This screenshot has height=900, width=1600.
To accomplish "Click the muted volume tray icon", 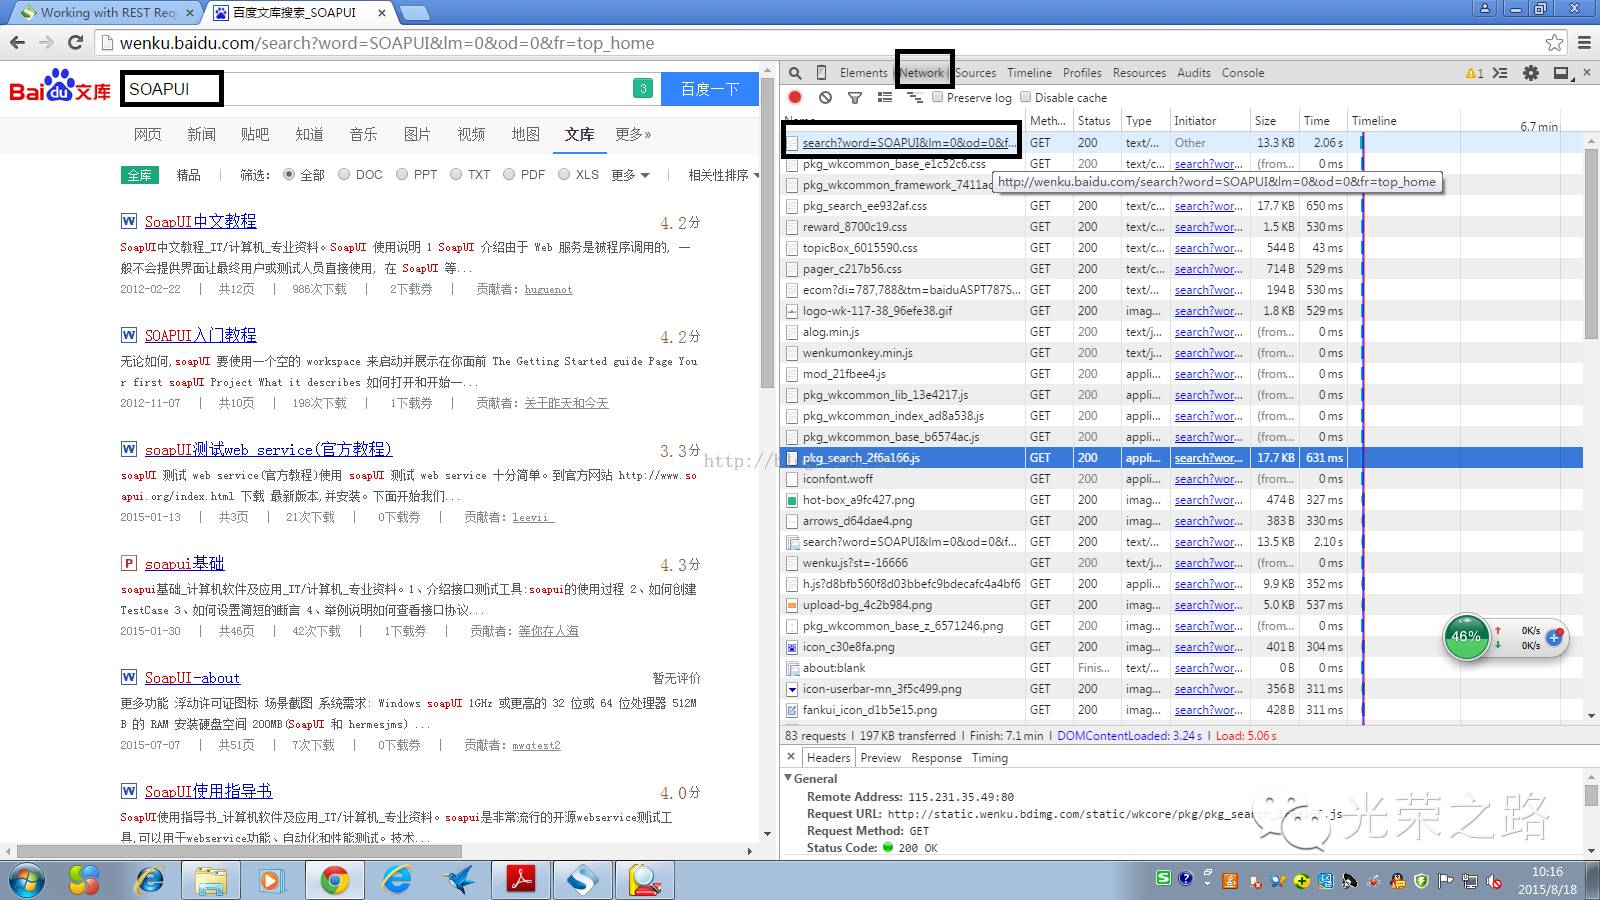I will coord(1495,881).
